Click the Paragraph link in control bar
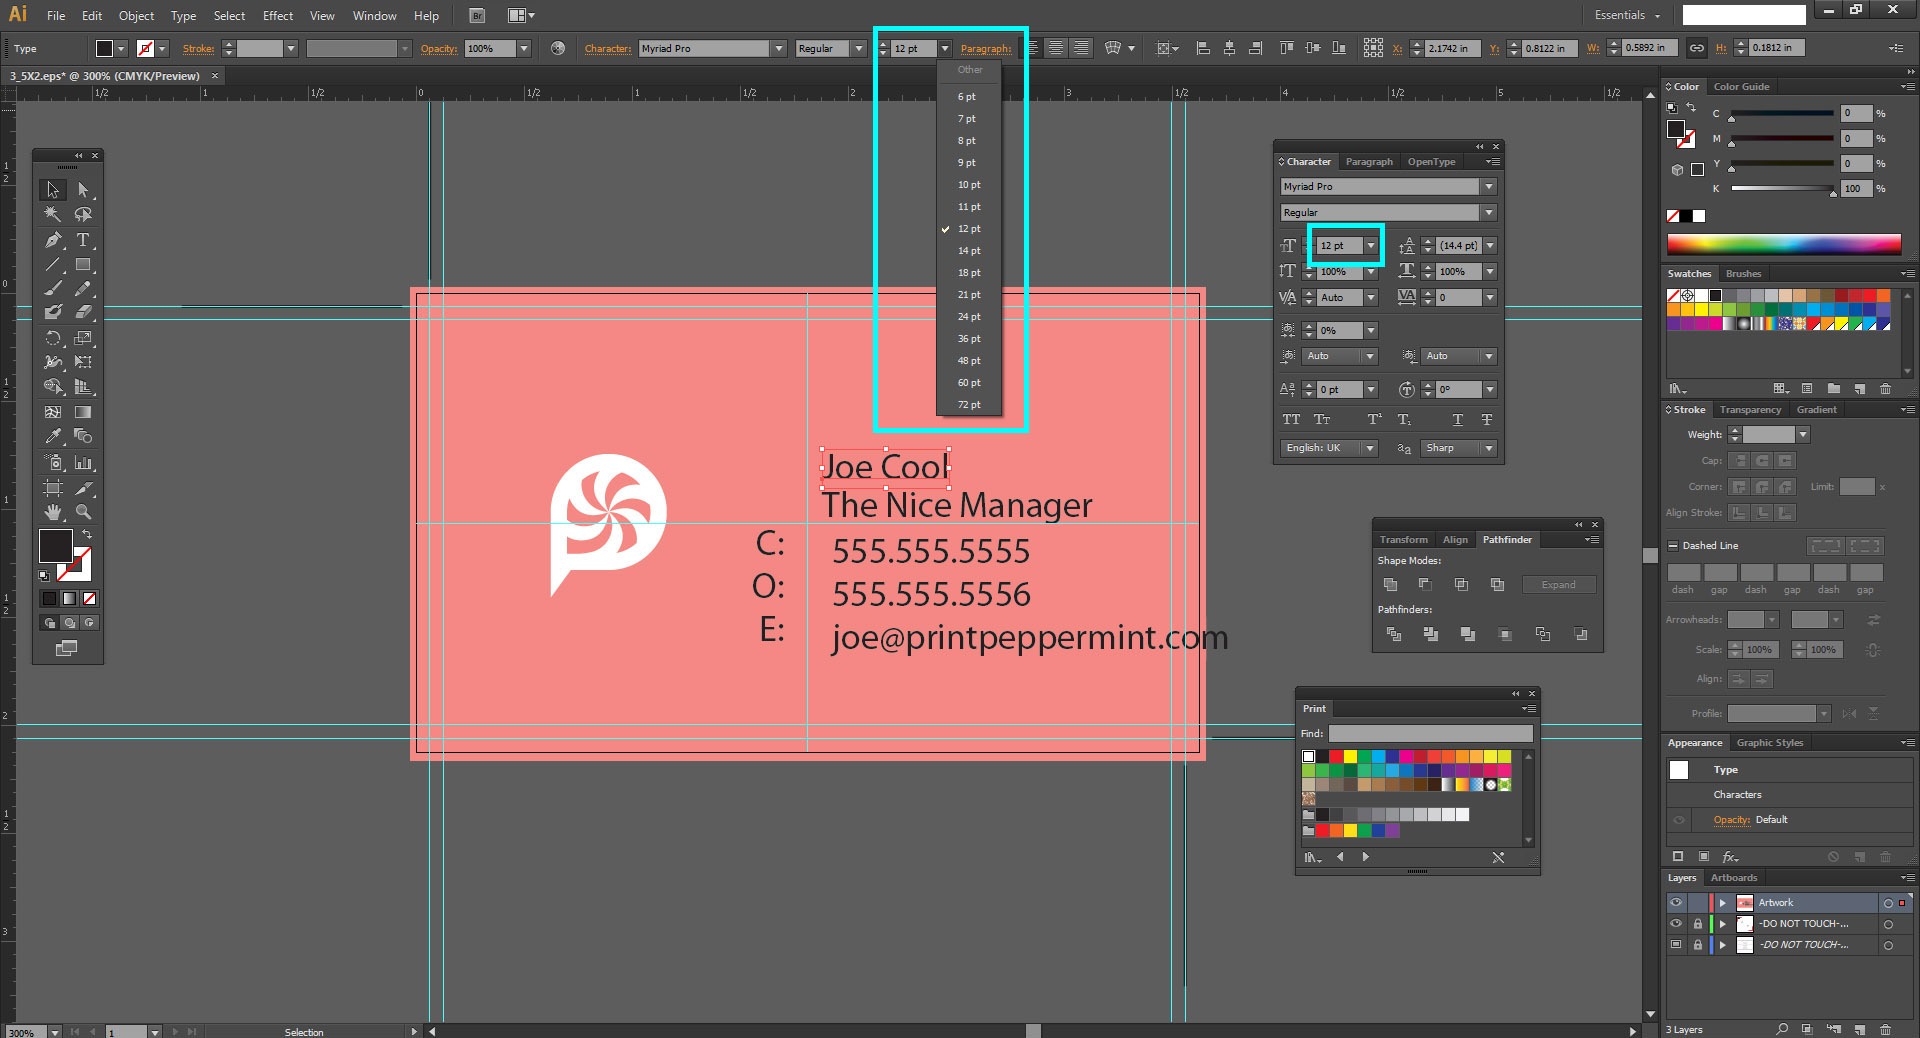Screen dimensions: 1920x1038 point(986,48)
